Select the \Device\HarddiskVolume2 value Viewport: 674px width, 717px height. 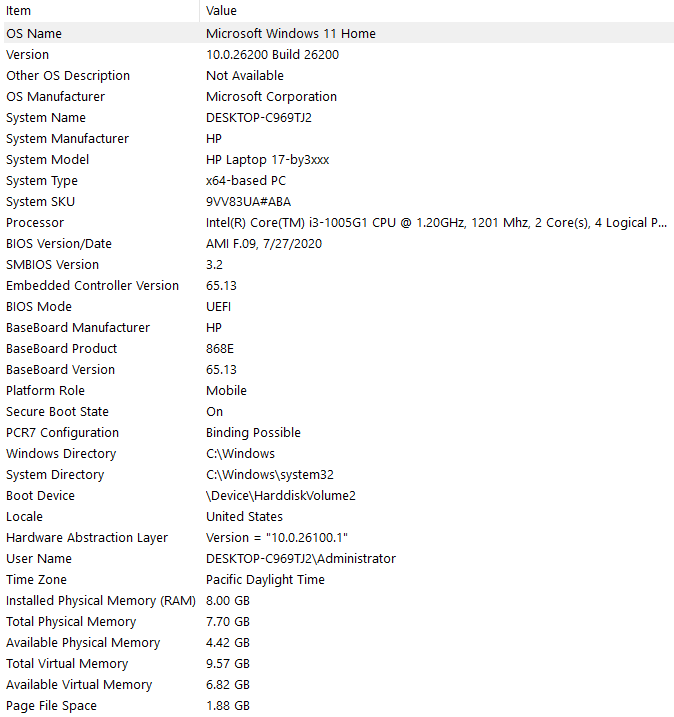281,496
